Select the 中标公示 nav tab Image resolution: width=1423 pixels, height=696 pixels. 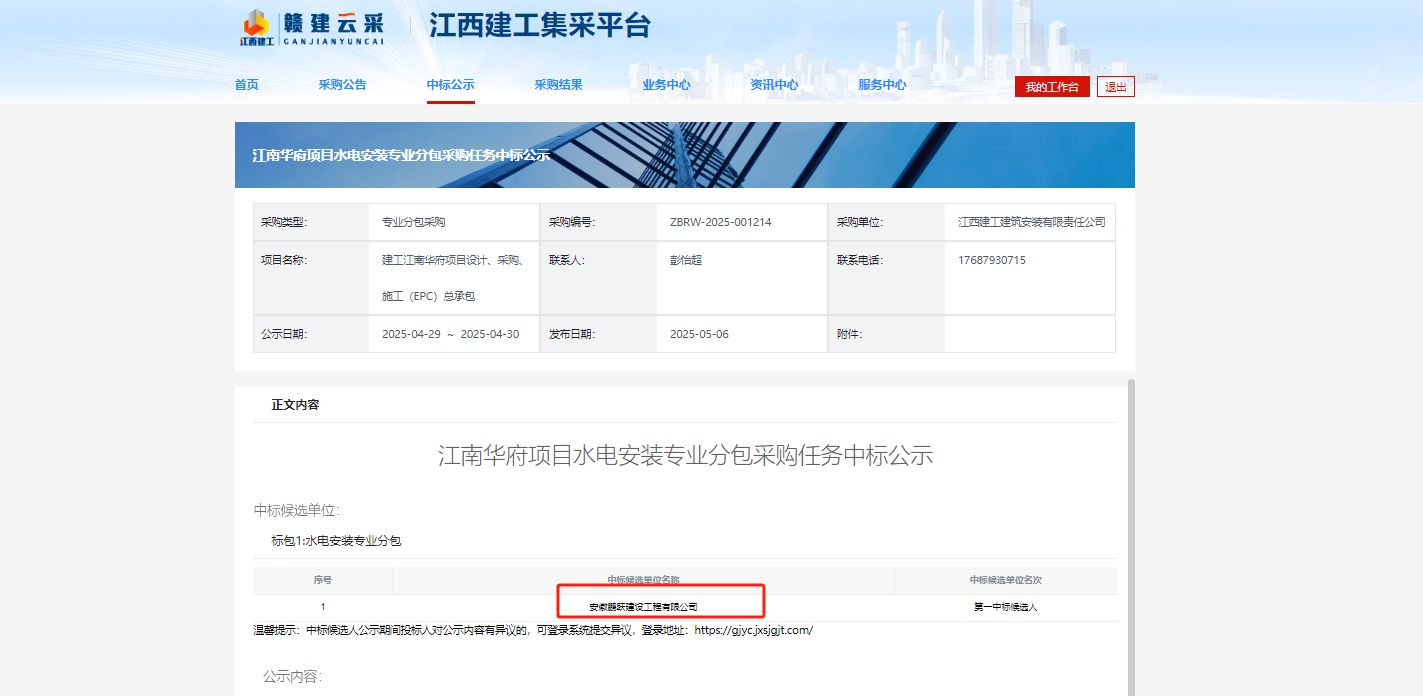pos(451,85)
